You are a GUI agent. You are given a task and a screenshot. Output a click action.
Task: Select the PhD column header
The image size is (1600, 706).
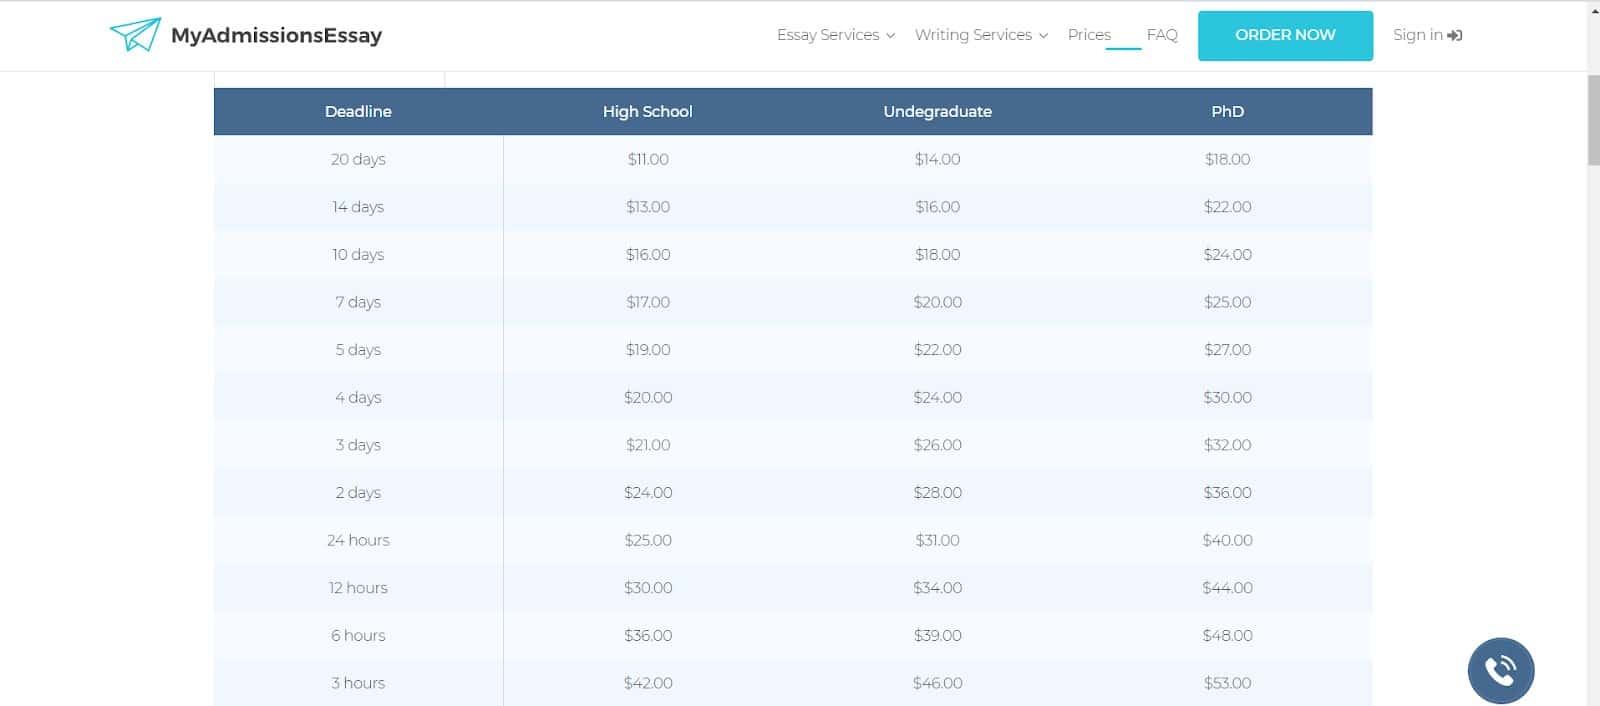click(1227, 111)
